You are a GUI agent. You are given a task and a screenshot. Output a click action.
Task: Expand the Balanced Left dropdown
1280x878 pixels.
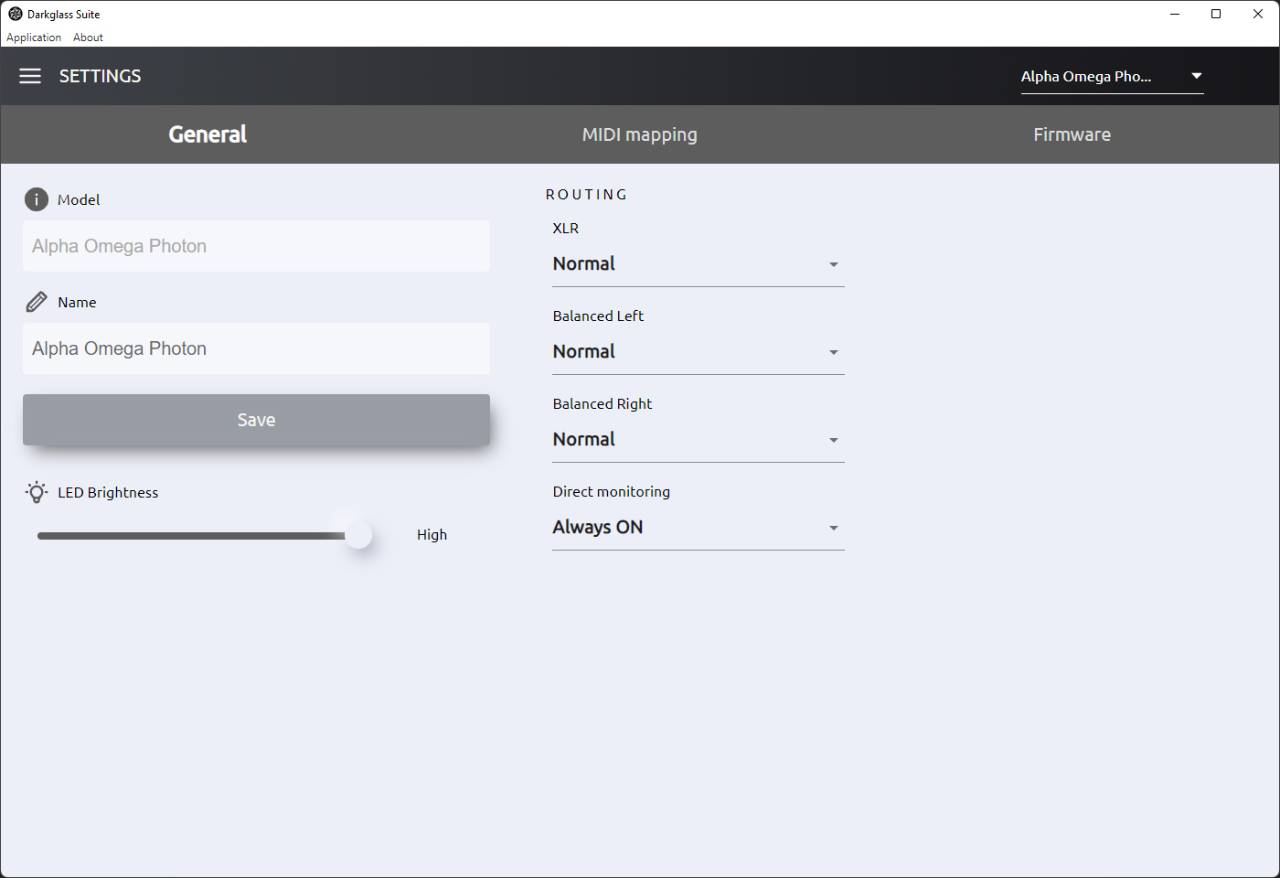pos(698,352)
